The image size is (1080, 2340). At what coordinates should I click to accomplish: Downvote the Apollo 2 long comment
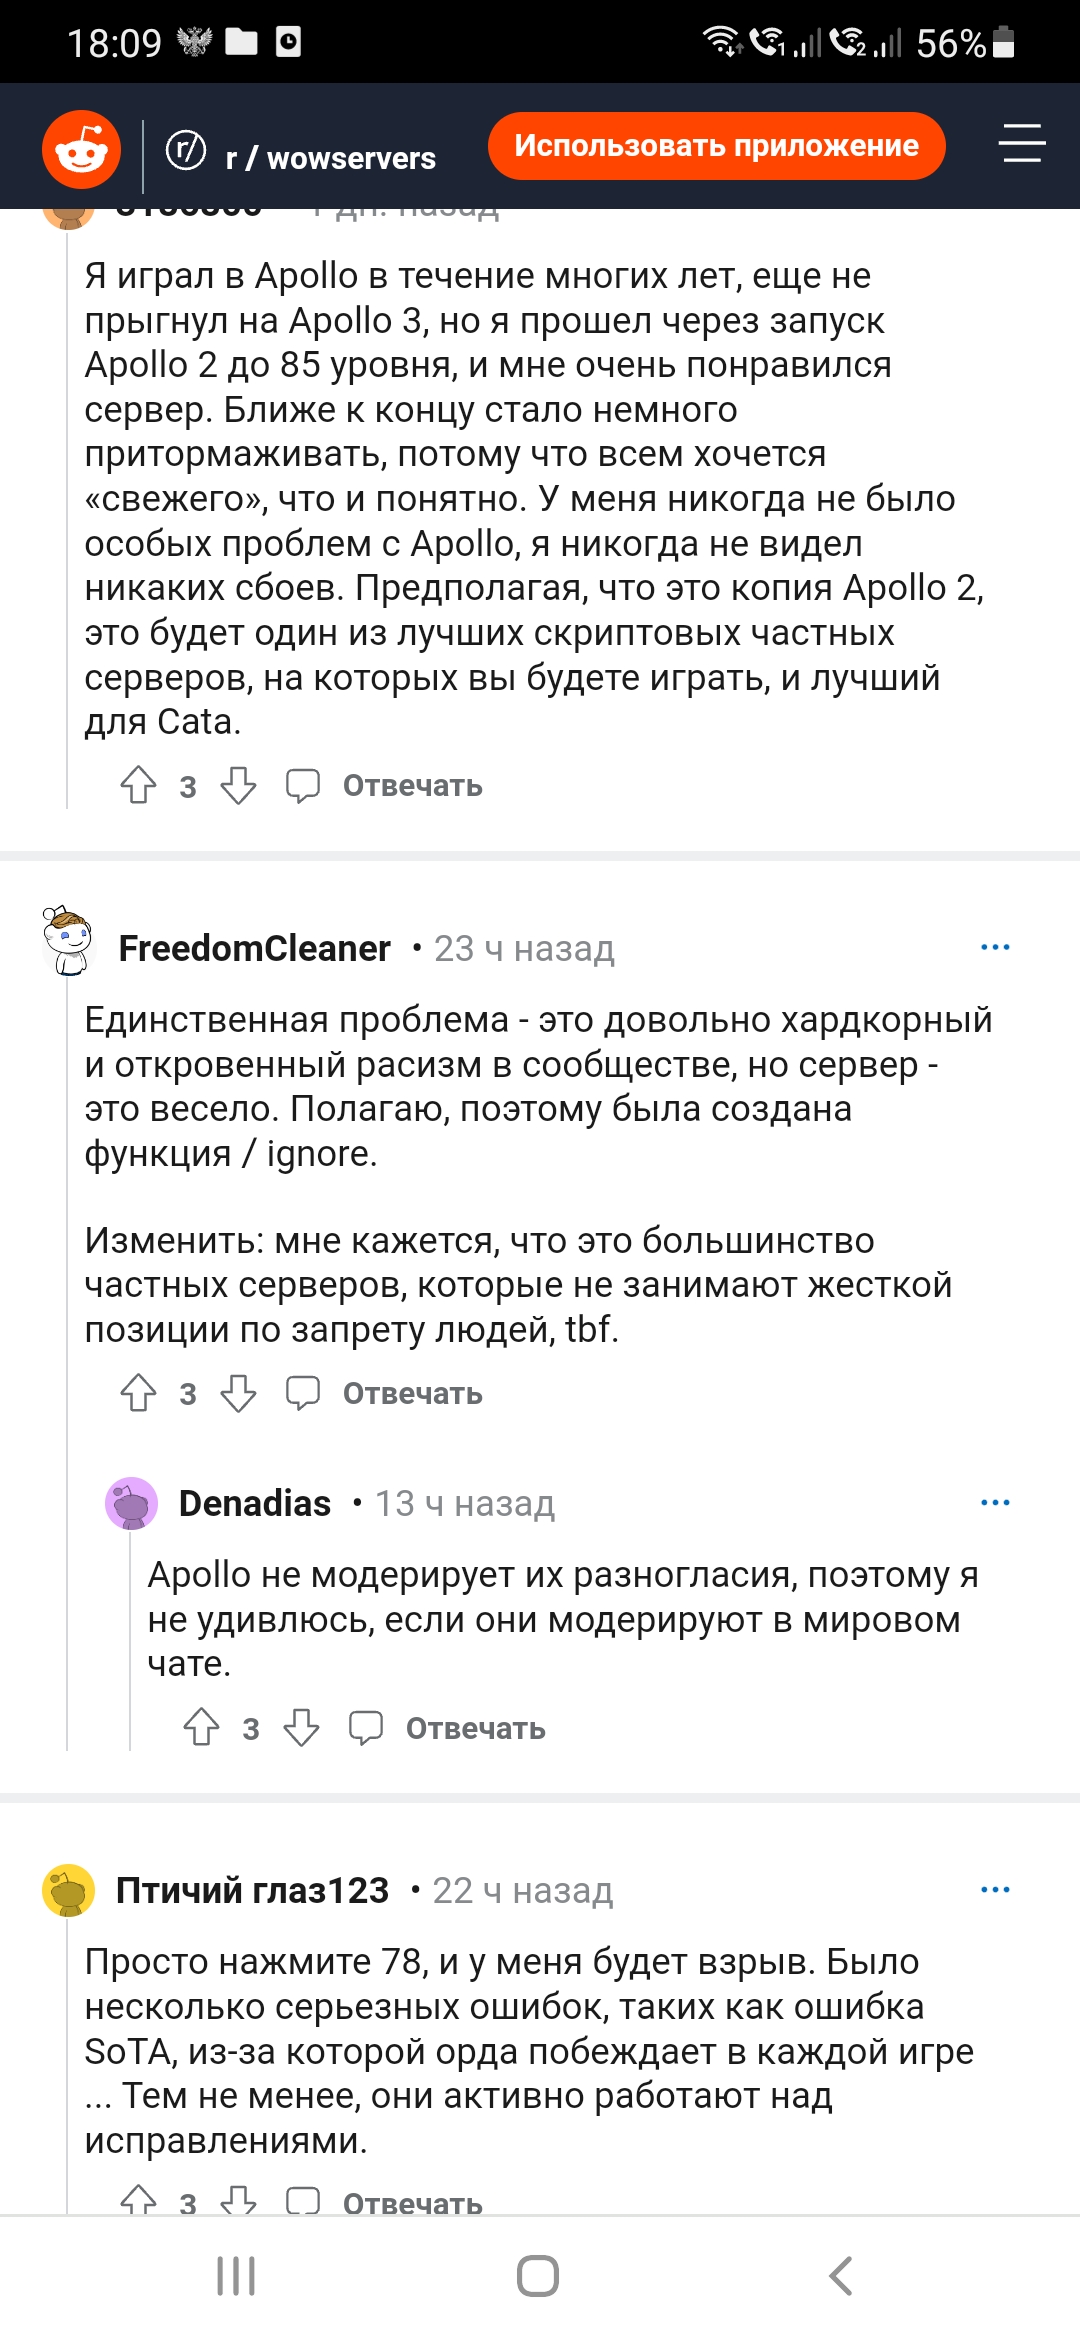(238, 786)
